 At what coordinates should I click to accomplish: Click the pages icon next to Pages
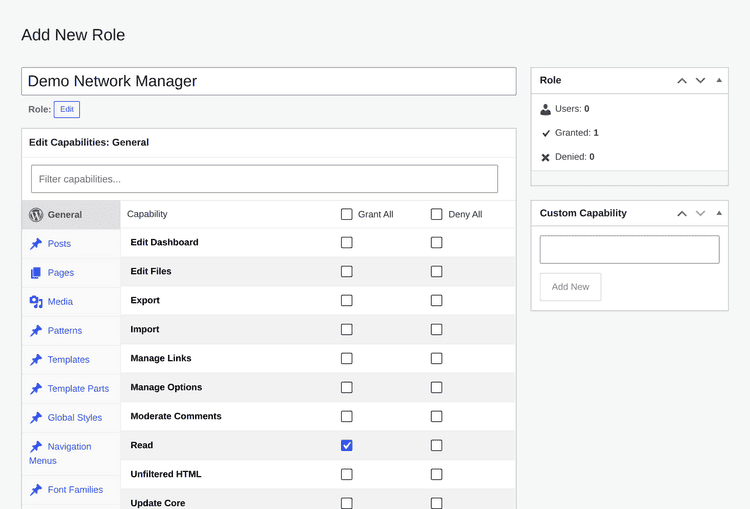click(x=36, y=273)
